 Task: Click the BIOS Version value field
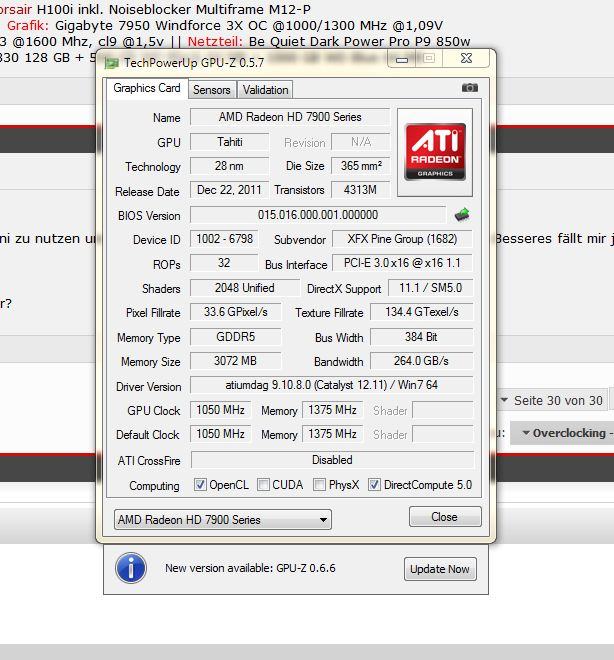(x=318, y=215)
